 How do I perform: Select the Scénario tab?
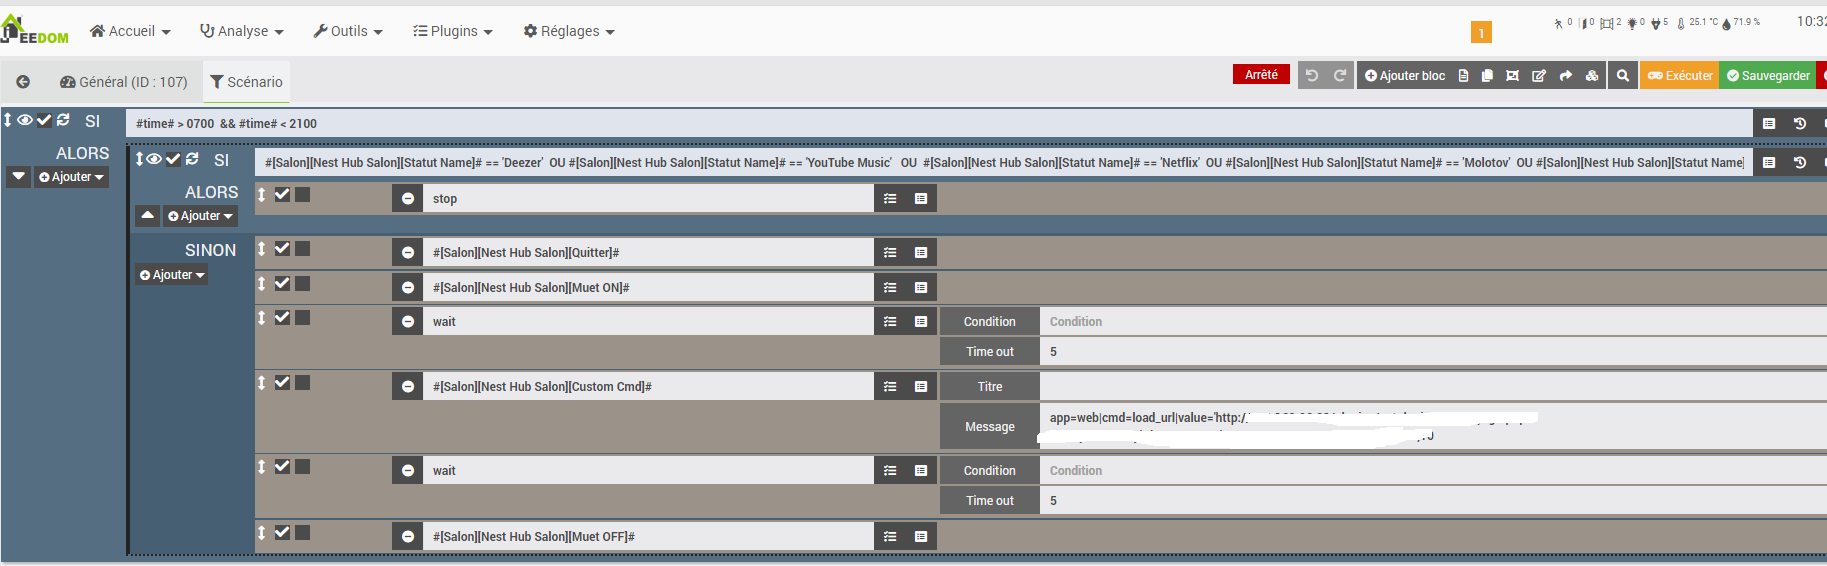click(246, 82)
